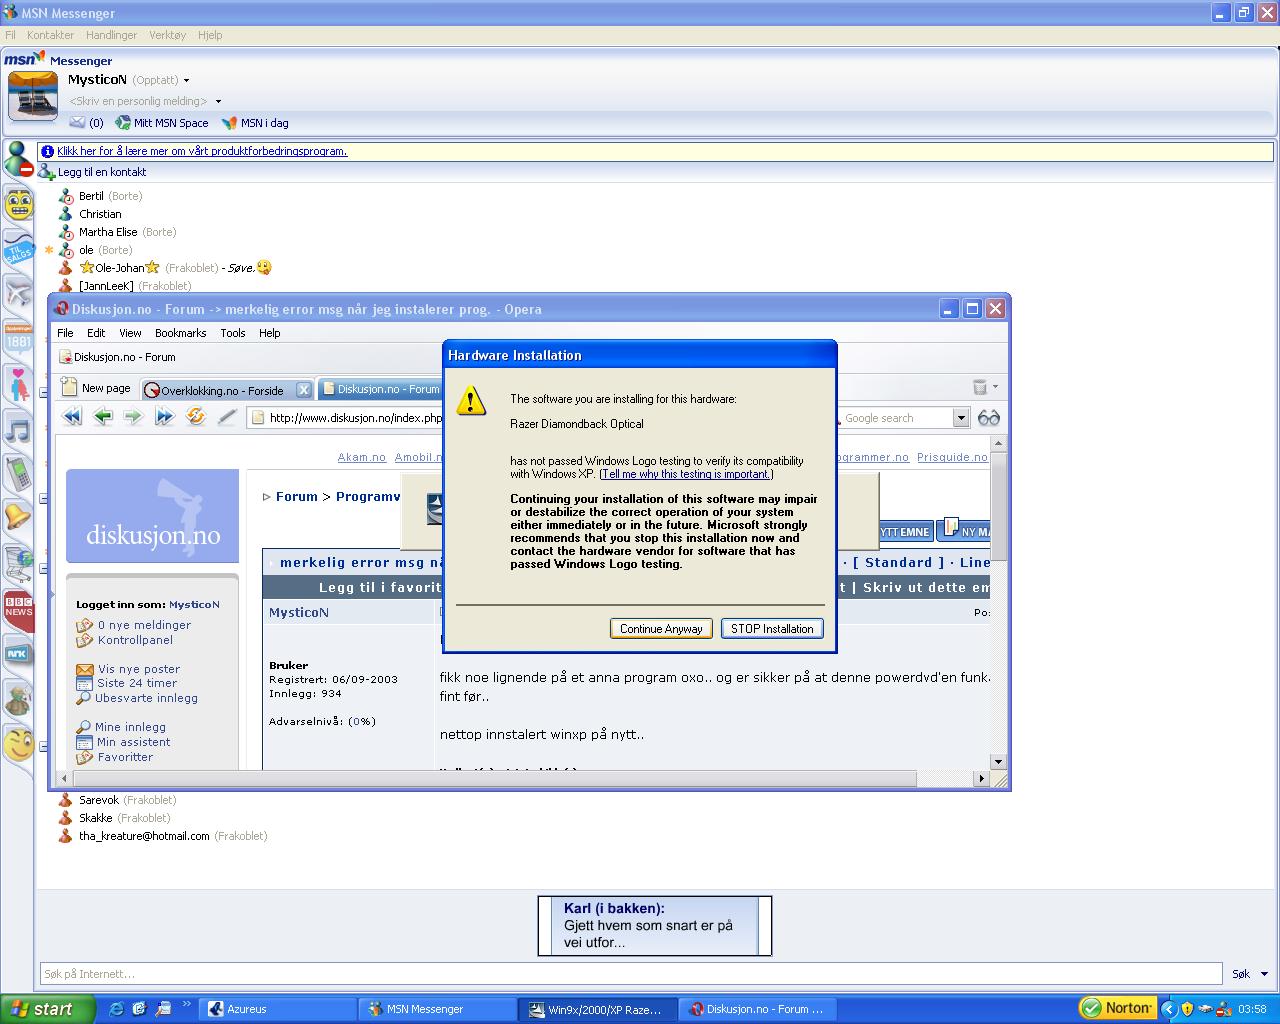
Task: Open Bookmarks menu in Opera
Action: click(x=181, y=333)
